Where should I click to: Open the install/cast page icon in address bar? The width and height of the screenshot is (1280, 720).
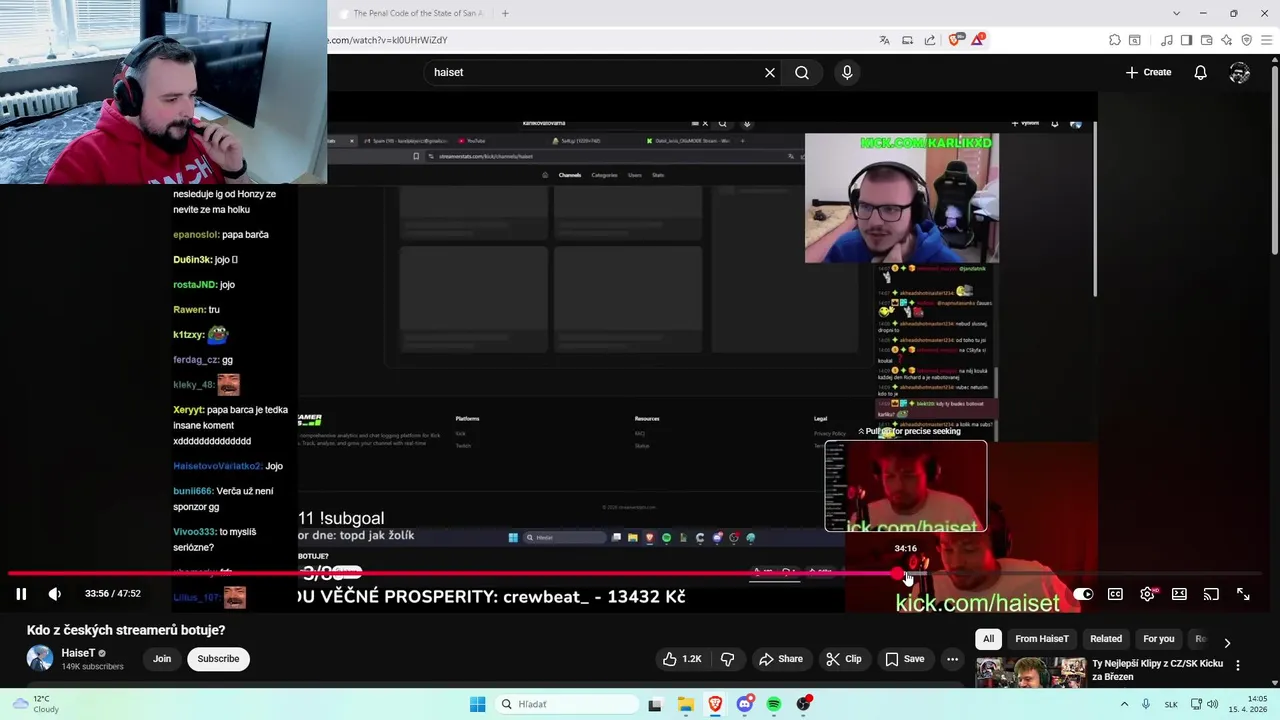click(907, 40)
